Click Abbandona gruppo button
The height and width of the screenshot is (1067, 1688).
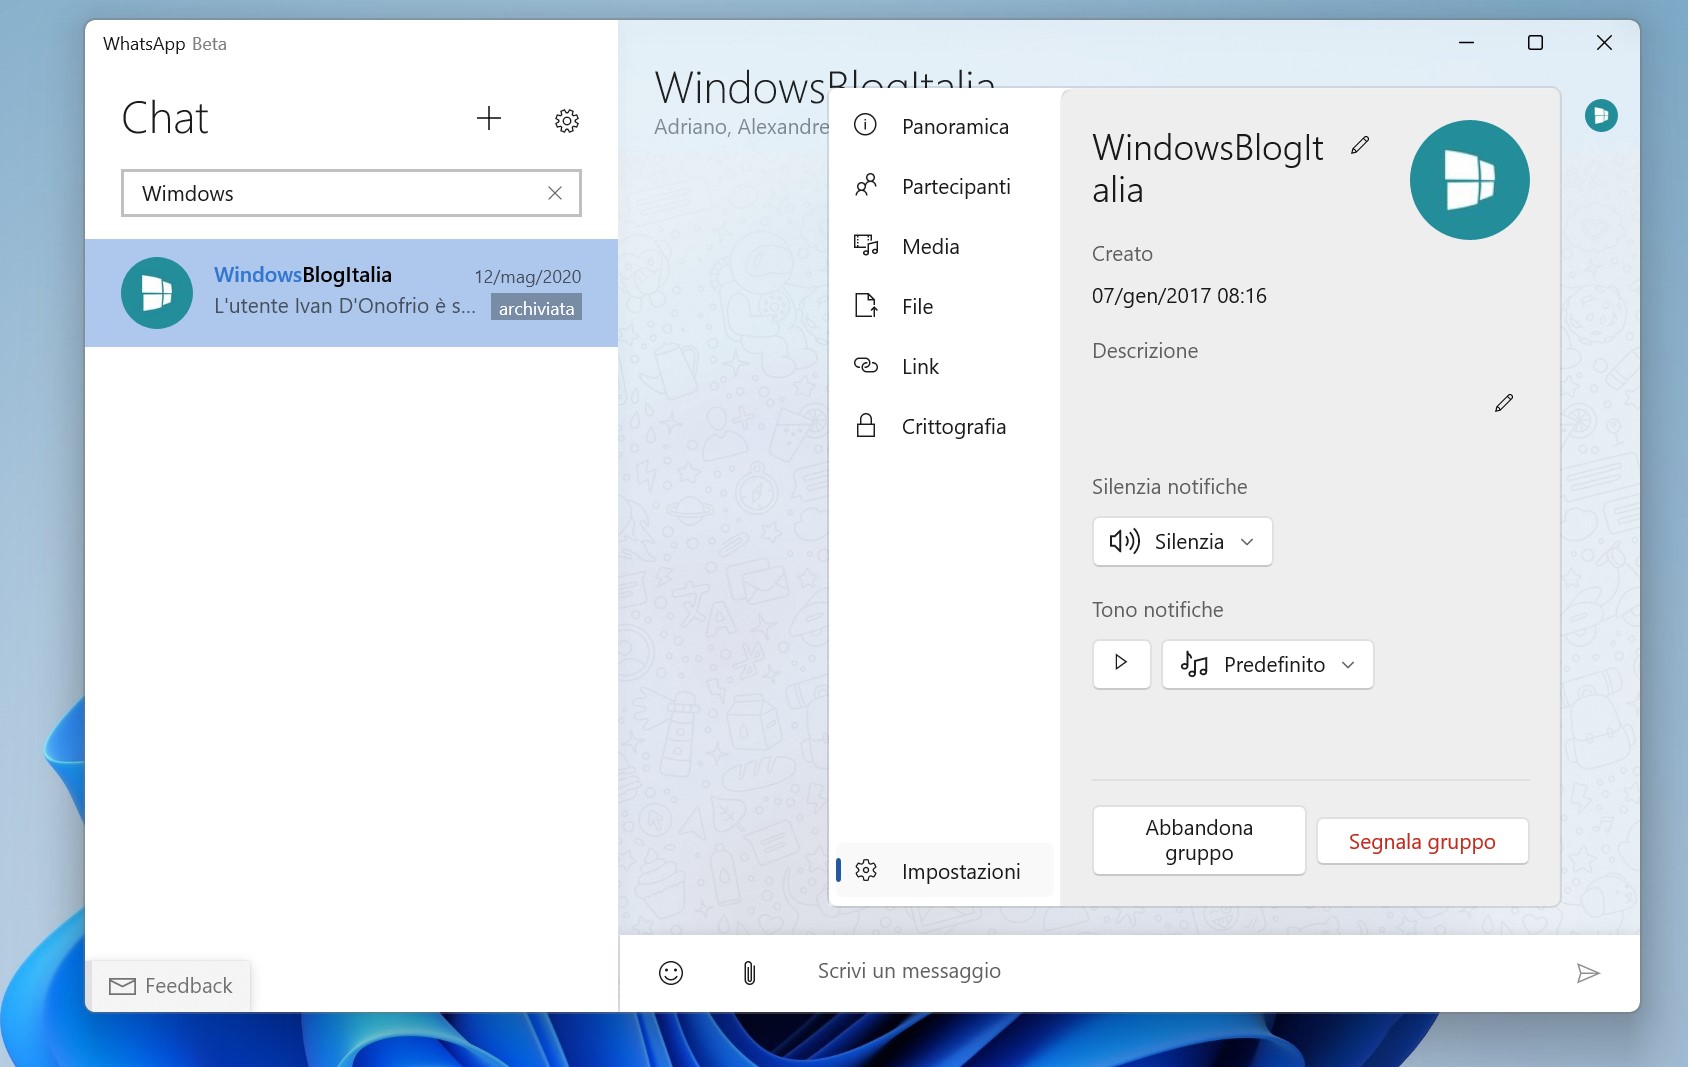[1199, 841]
